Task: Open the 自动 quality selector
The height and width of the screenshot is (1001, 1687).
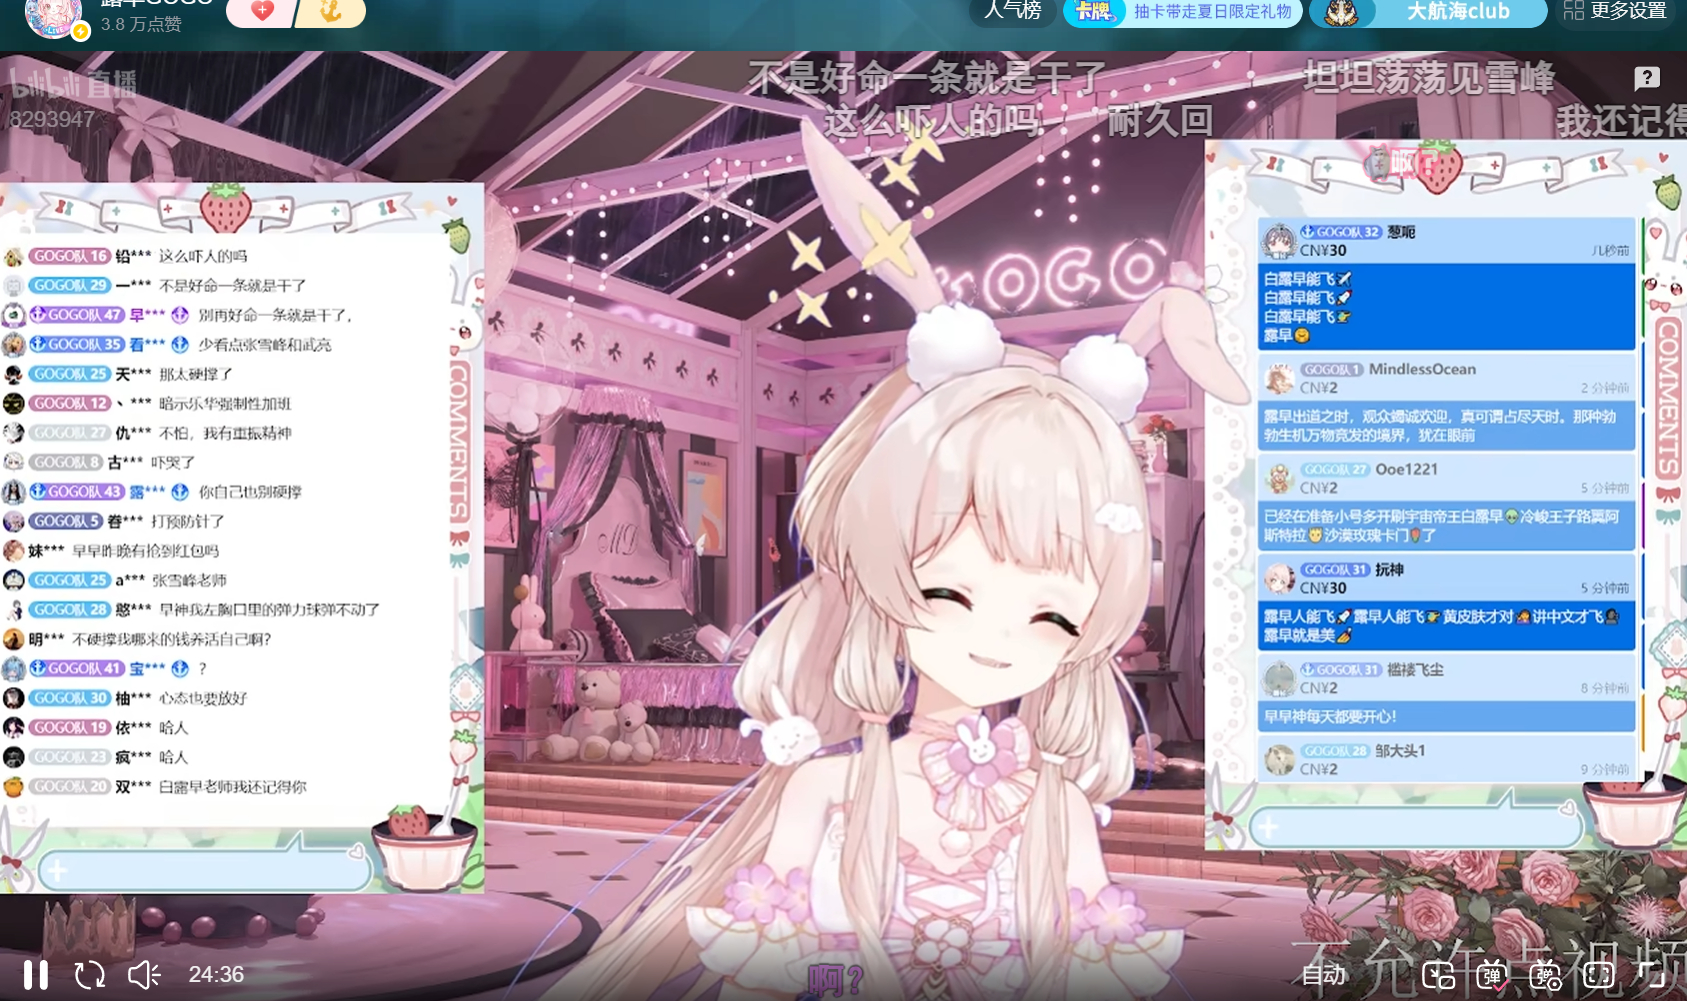Action: pyautogui.click(x=1324, y=974)
